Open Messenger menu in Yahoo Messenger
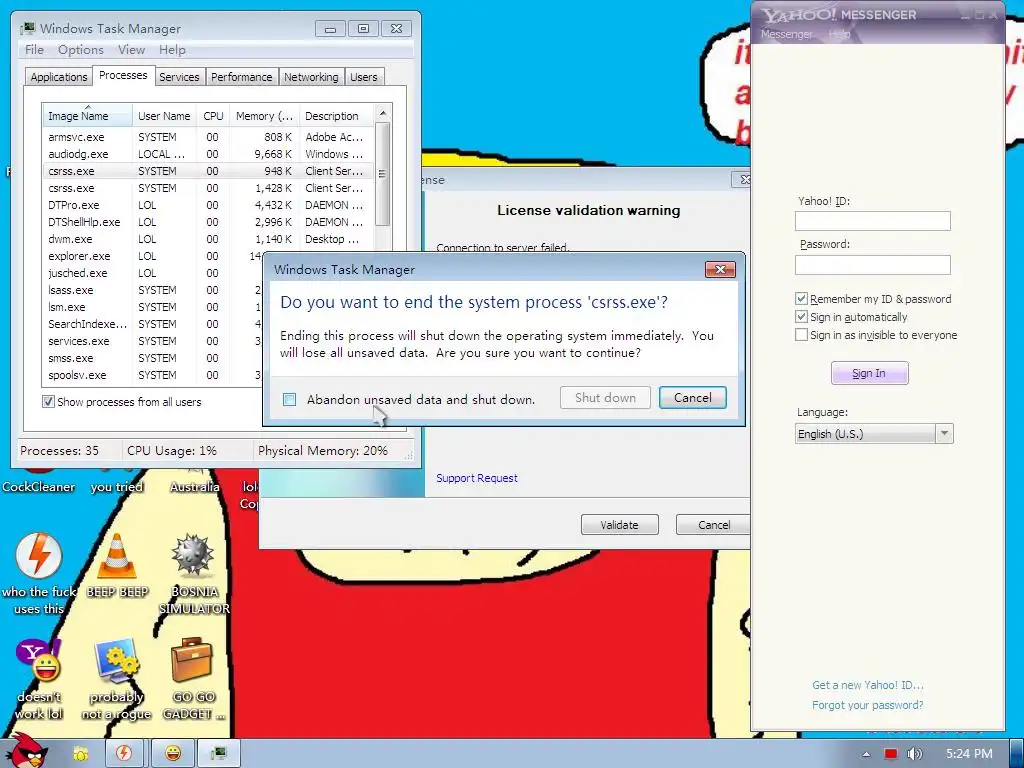This screenshot has width=1024, height=768. click(787, 34)
